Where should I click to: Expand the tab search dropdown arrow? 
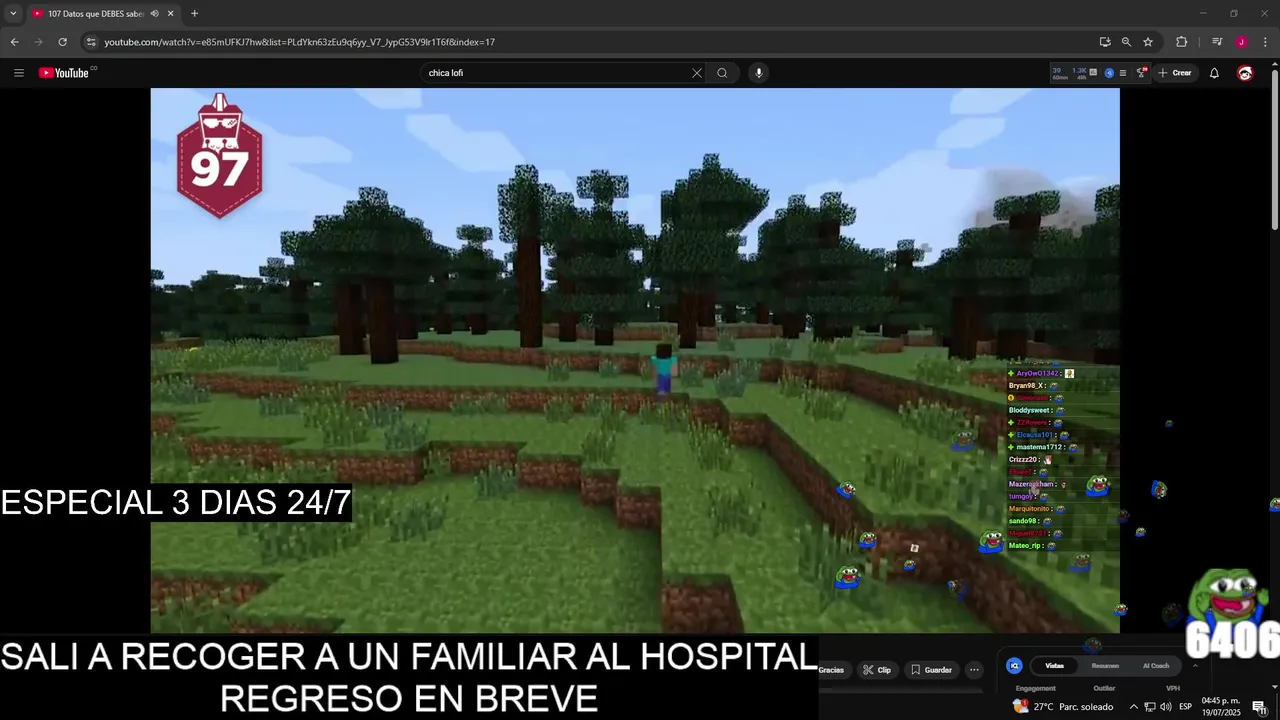tap(13, 14)
